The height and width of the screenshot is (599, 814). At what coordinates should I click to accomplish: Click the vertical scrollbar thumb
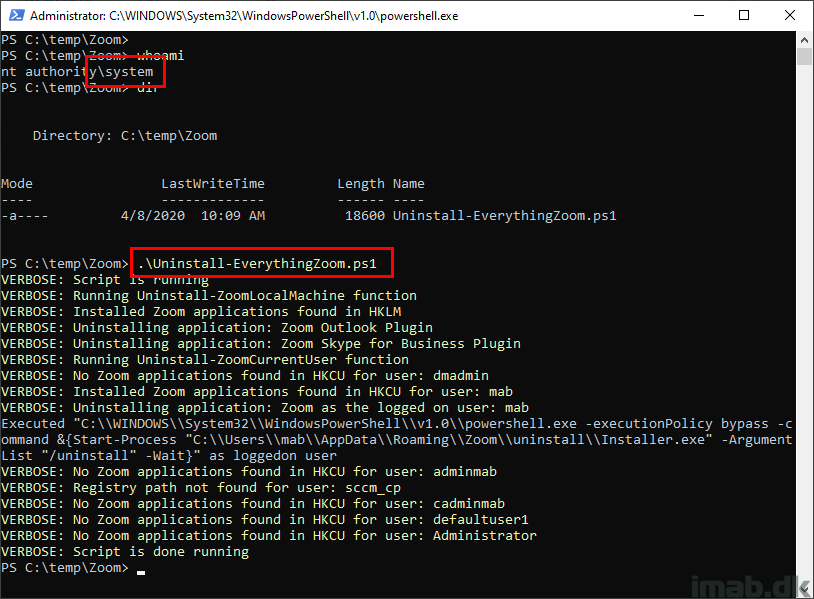click(805, 57)
